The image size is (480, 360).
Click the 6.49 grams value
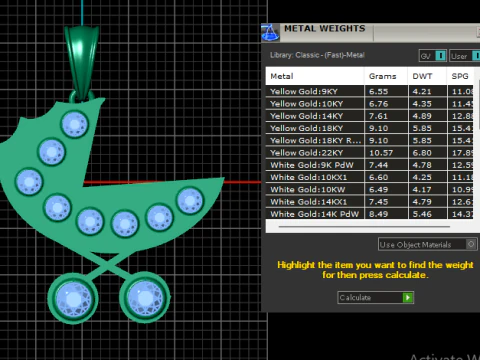[378, 189]
